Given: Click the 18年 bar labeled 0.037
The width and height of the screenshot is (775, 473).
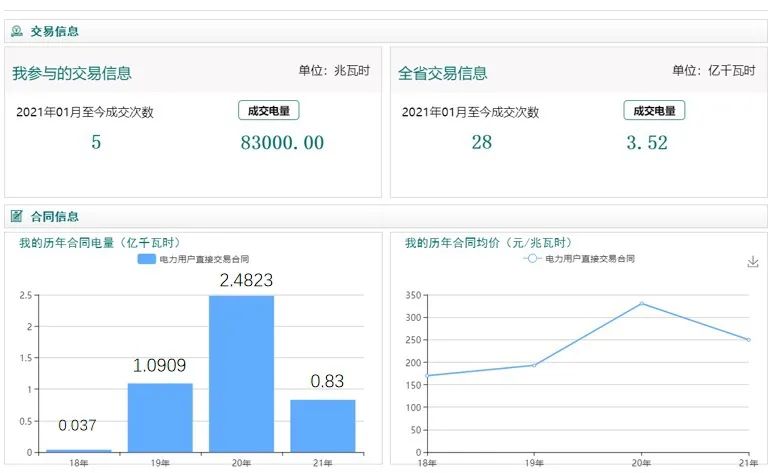Looking at the screenshot, I should (79, 451).
